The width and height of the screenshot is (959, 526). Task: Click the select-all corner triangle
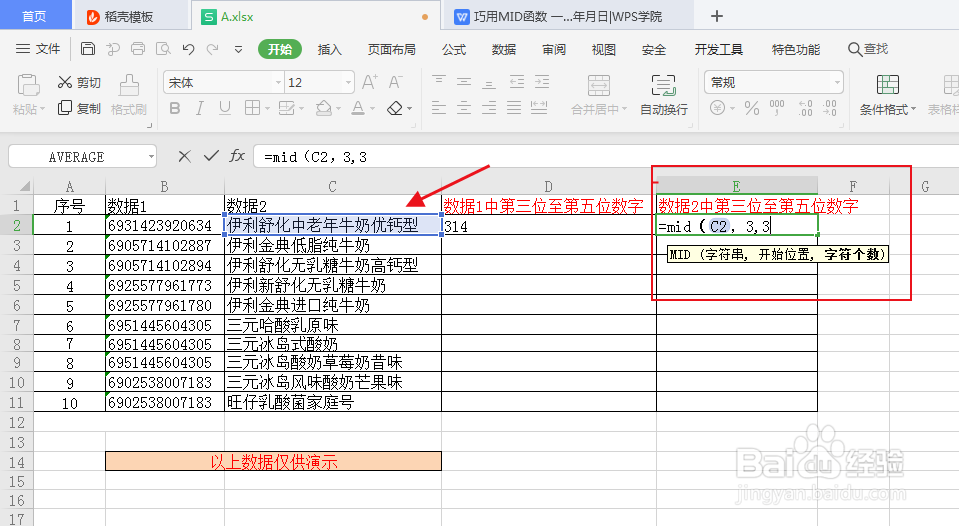coord(24,186)
